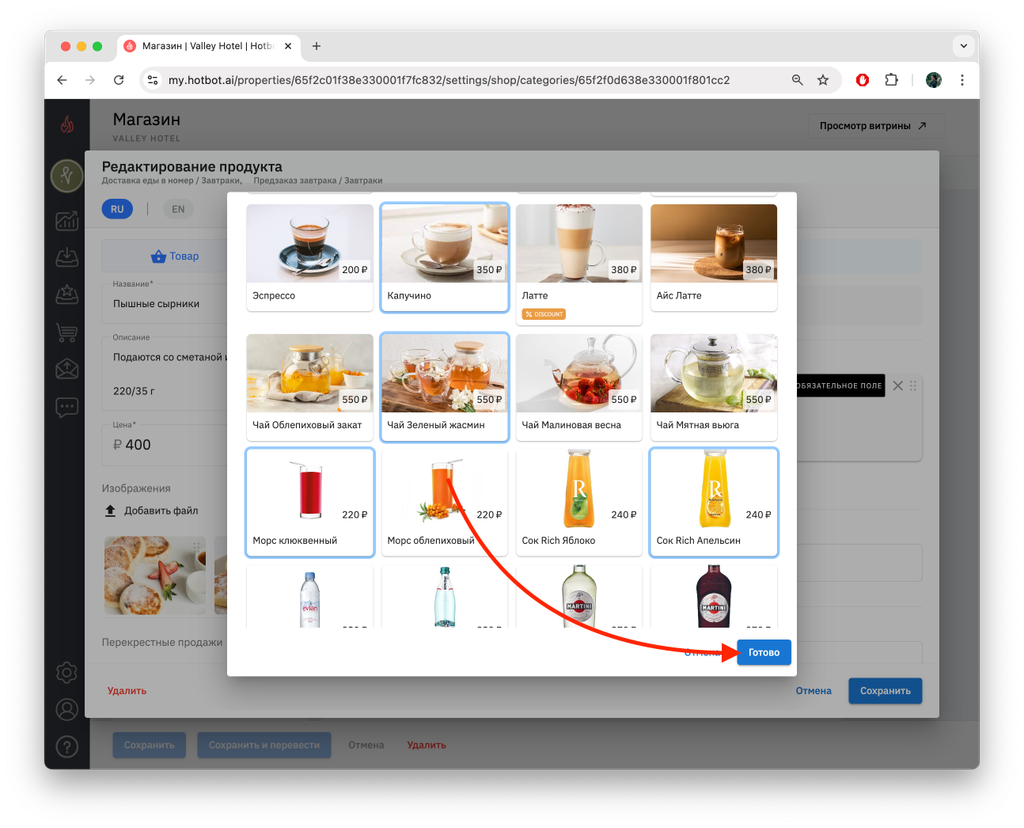Click the browser address bar URL
1024x828 pixels.
pyautogui.click(x=449, y=80)
